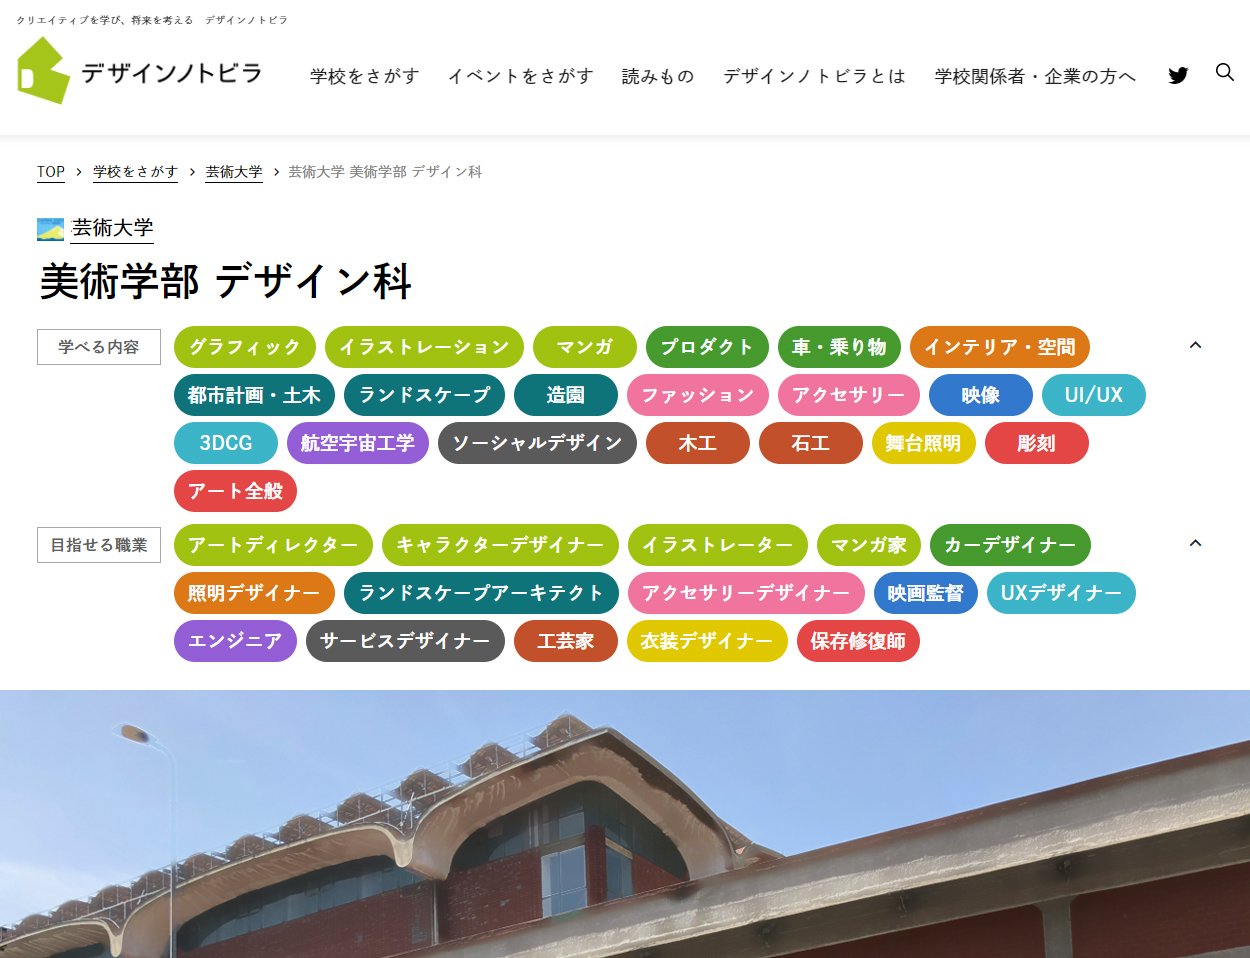The image size is (1250, 958).
Task: Open the ランドスケープアーキテクト career tag
Action: 481,593
